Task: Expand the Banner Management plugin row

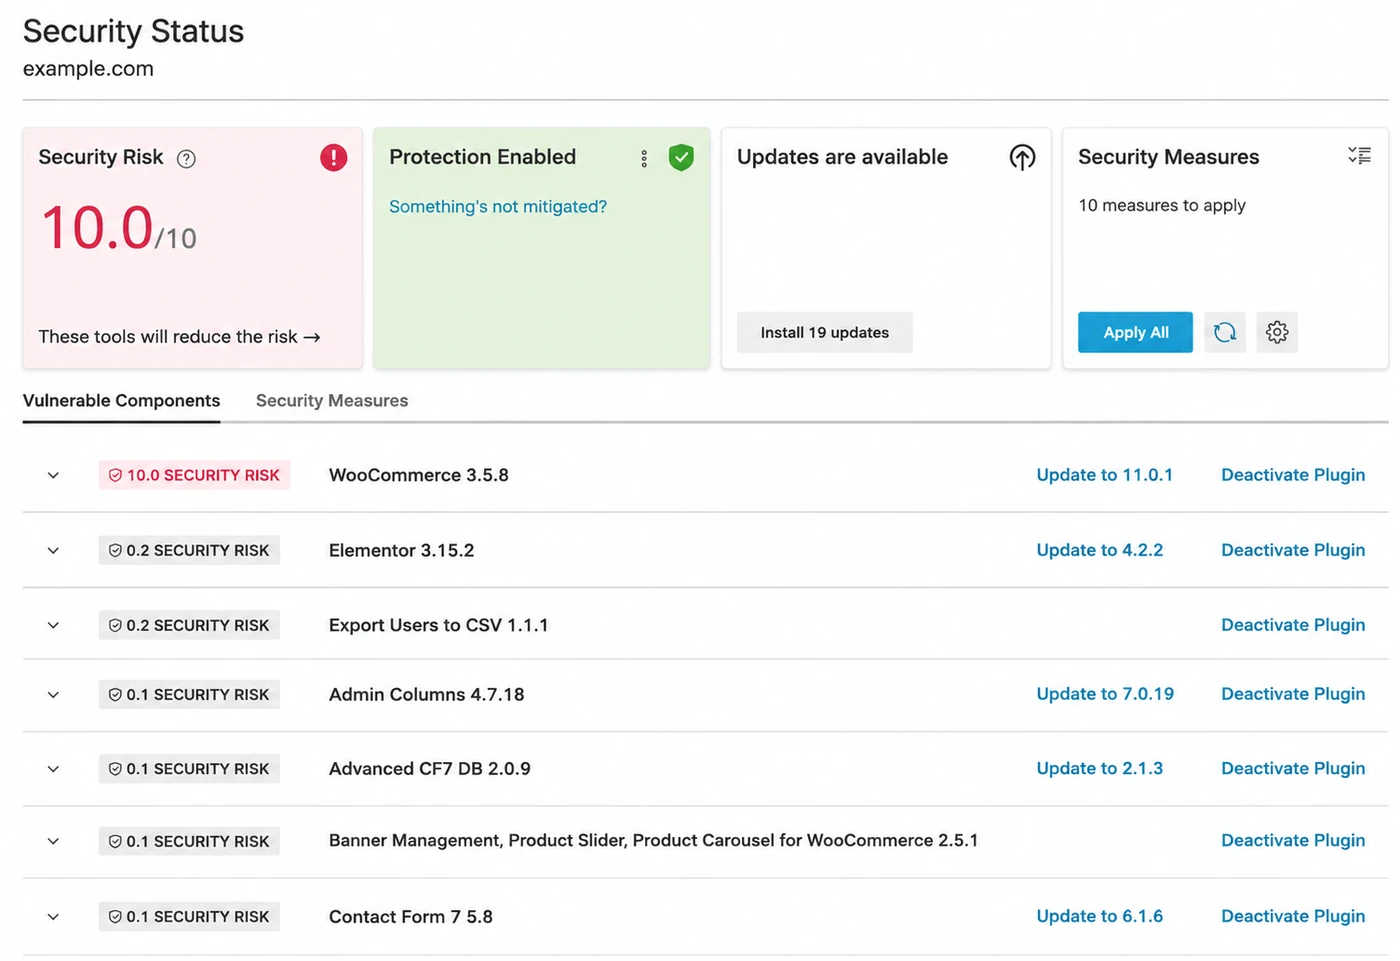Action: [53, 841]
